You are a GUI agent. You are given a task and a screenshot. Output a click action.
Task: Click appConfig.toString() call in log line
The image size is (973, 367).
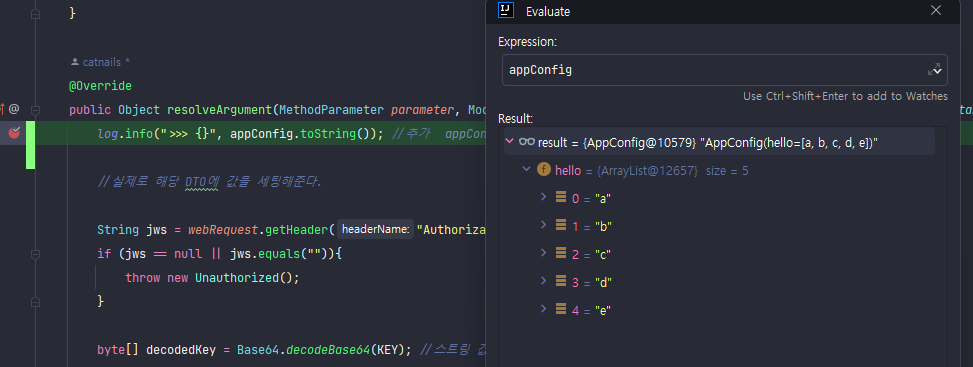click(302, 134)
